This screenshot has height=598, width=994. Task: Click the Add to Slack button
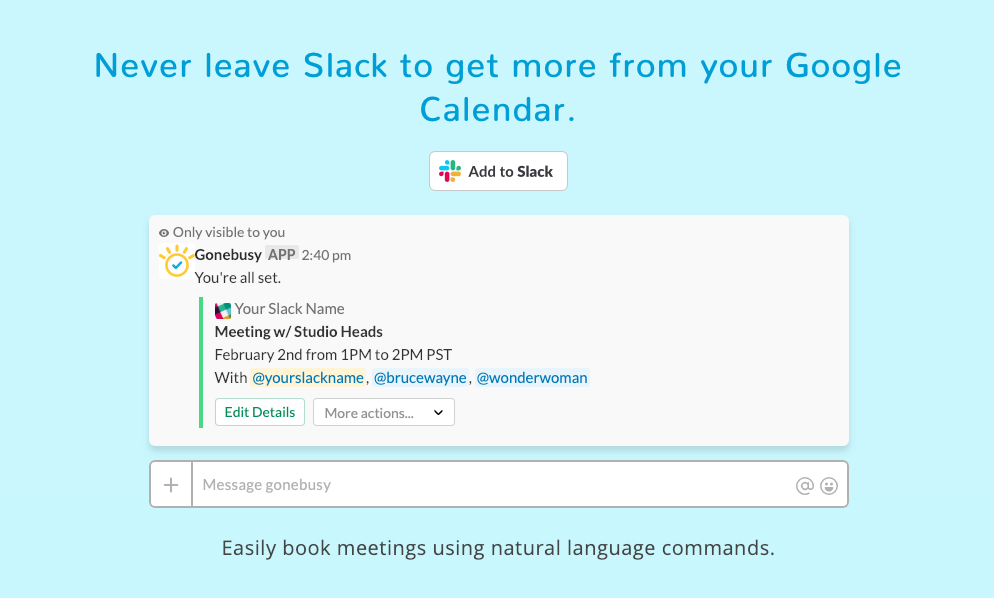498,171
